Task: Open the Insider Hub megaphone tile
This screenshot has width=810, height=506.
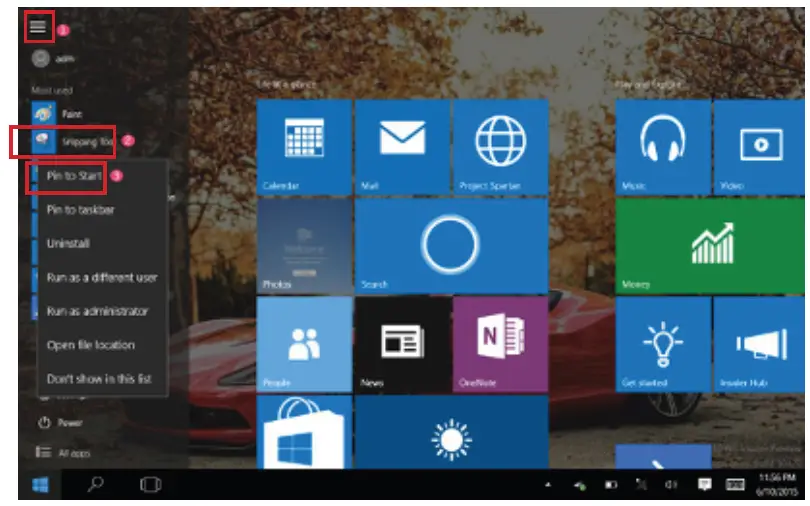Action: tap(759, 344)
